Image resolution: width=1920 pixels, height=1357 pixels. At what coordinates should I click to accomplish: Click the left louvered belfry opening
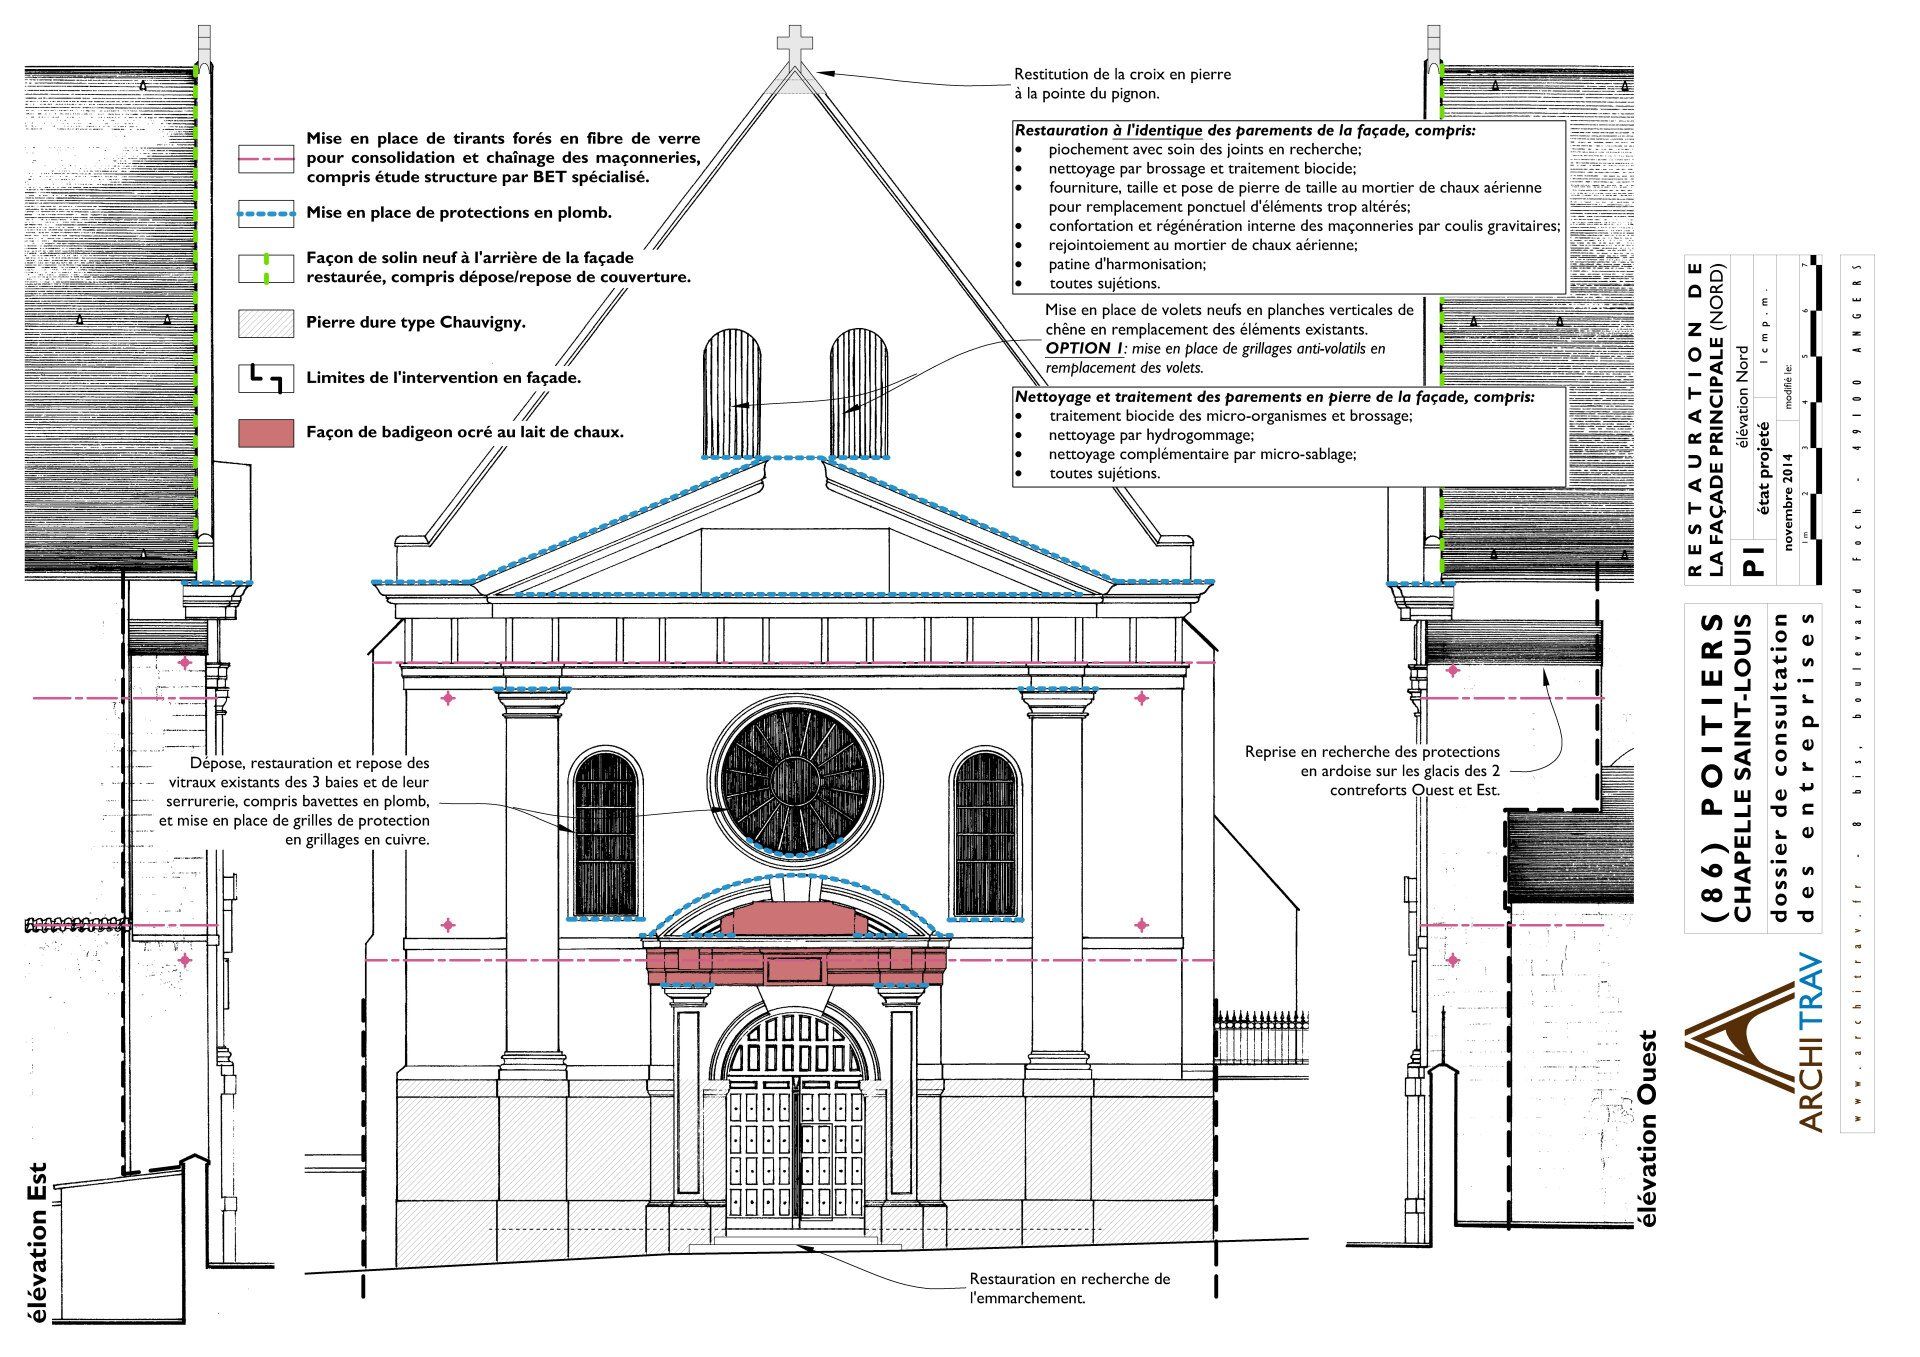coord(732,392)
